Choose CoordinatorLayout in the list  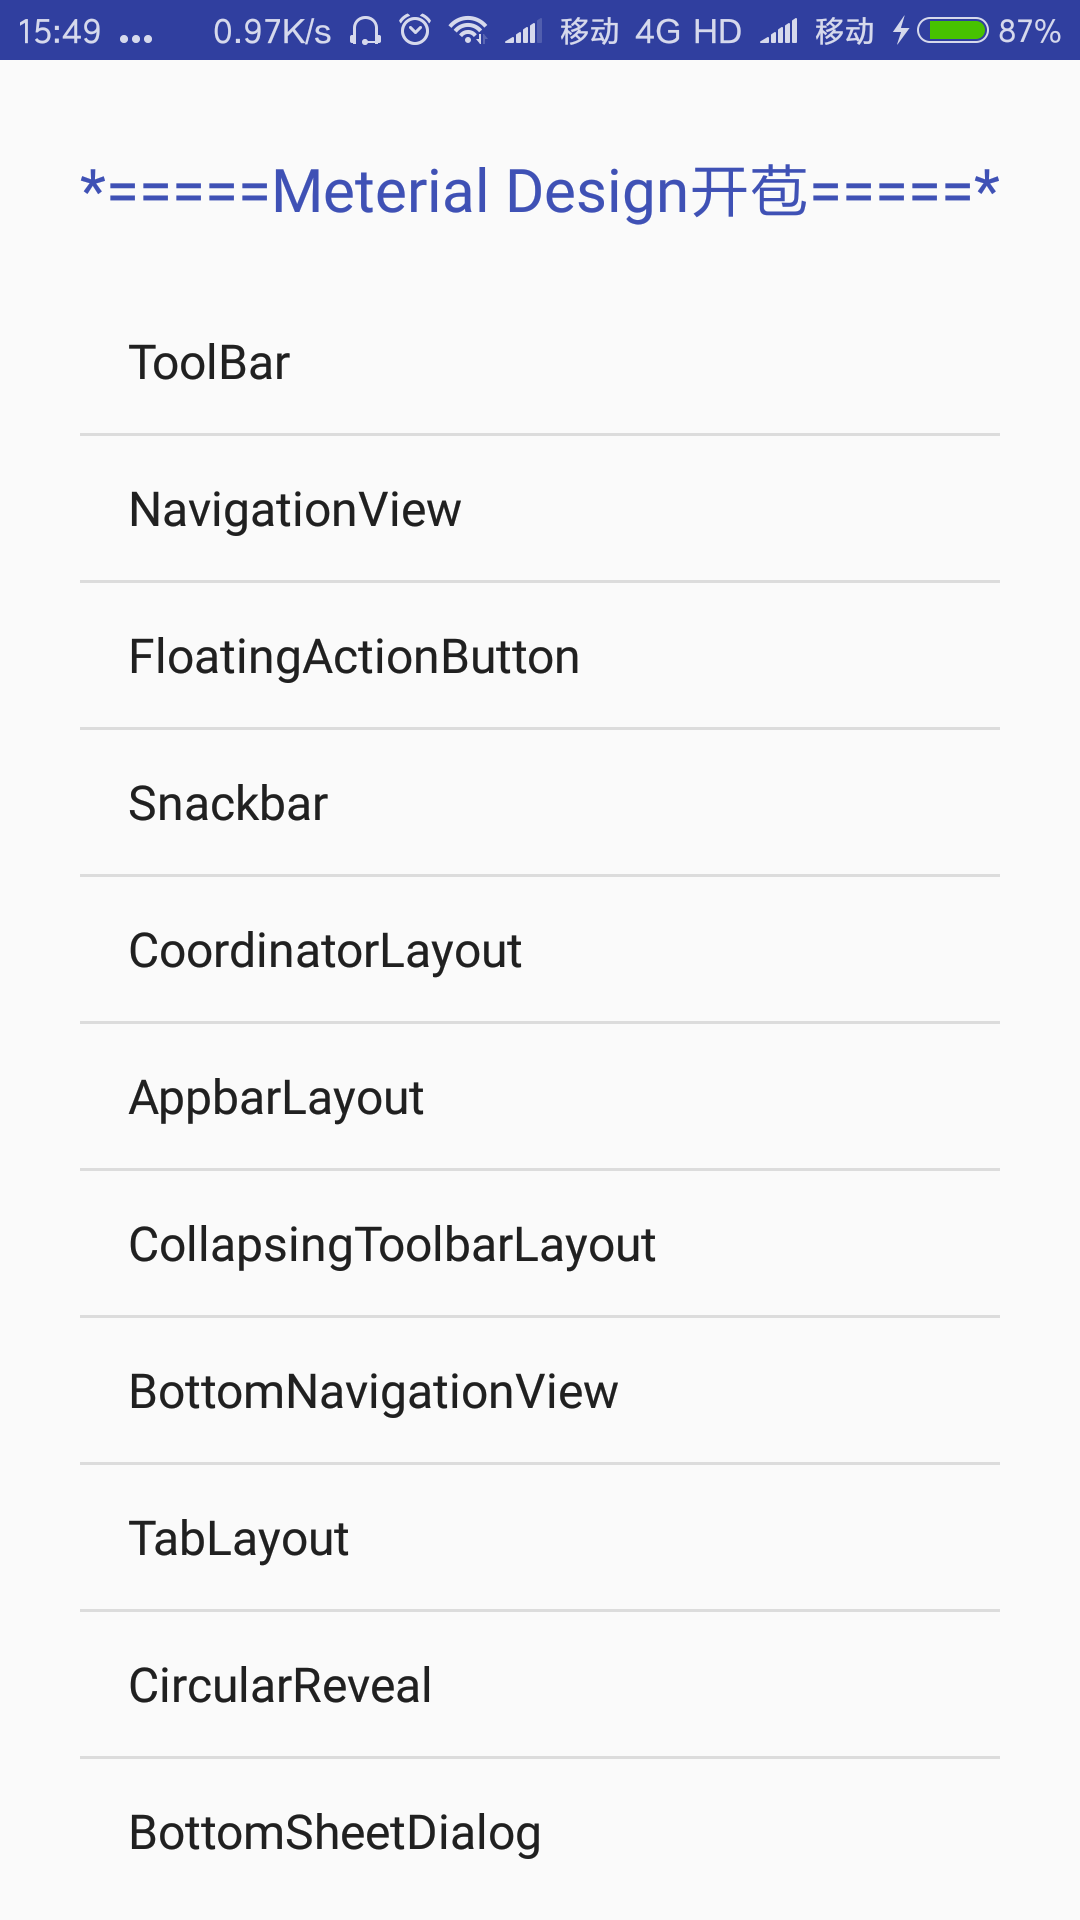pos(540,950)
